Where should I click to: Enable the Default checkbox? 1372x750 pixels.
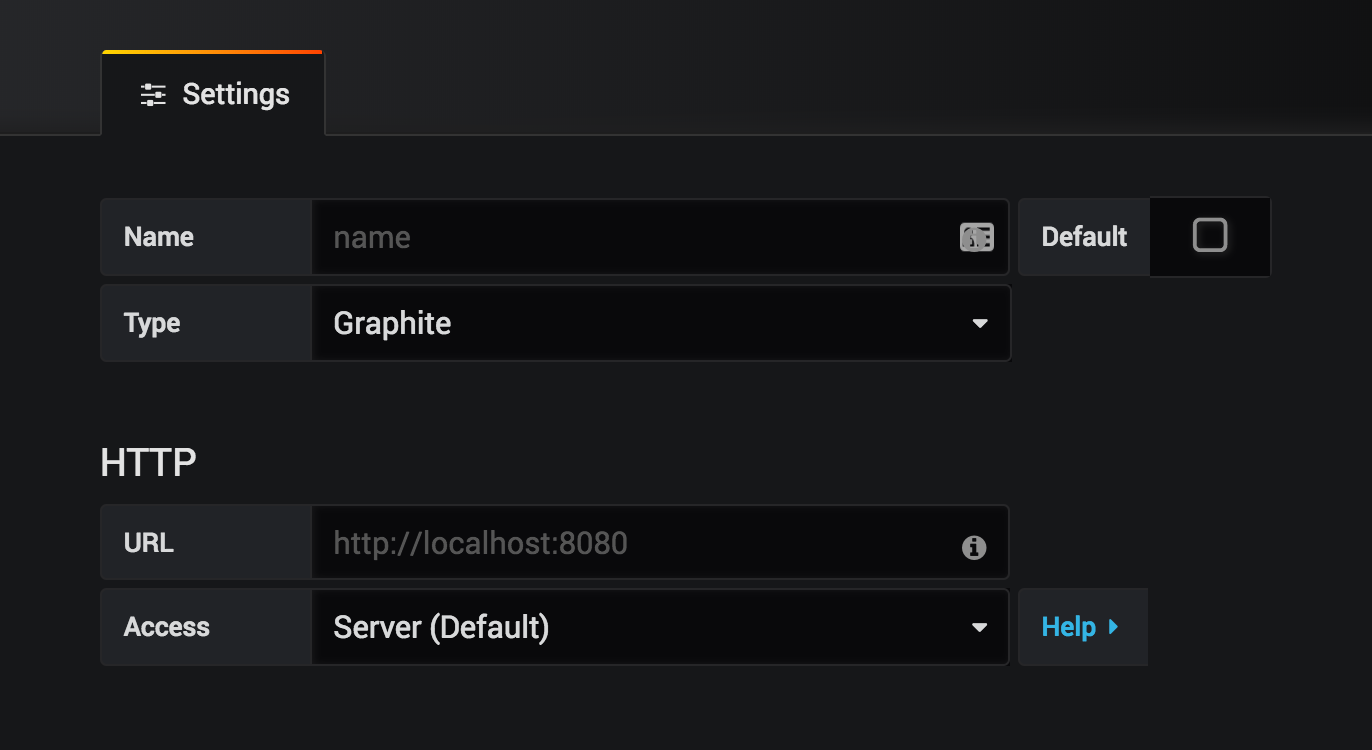click(1210, 235)
